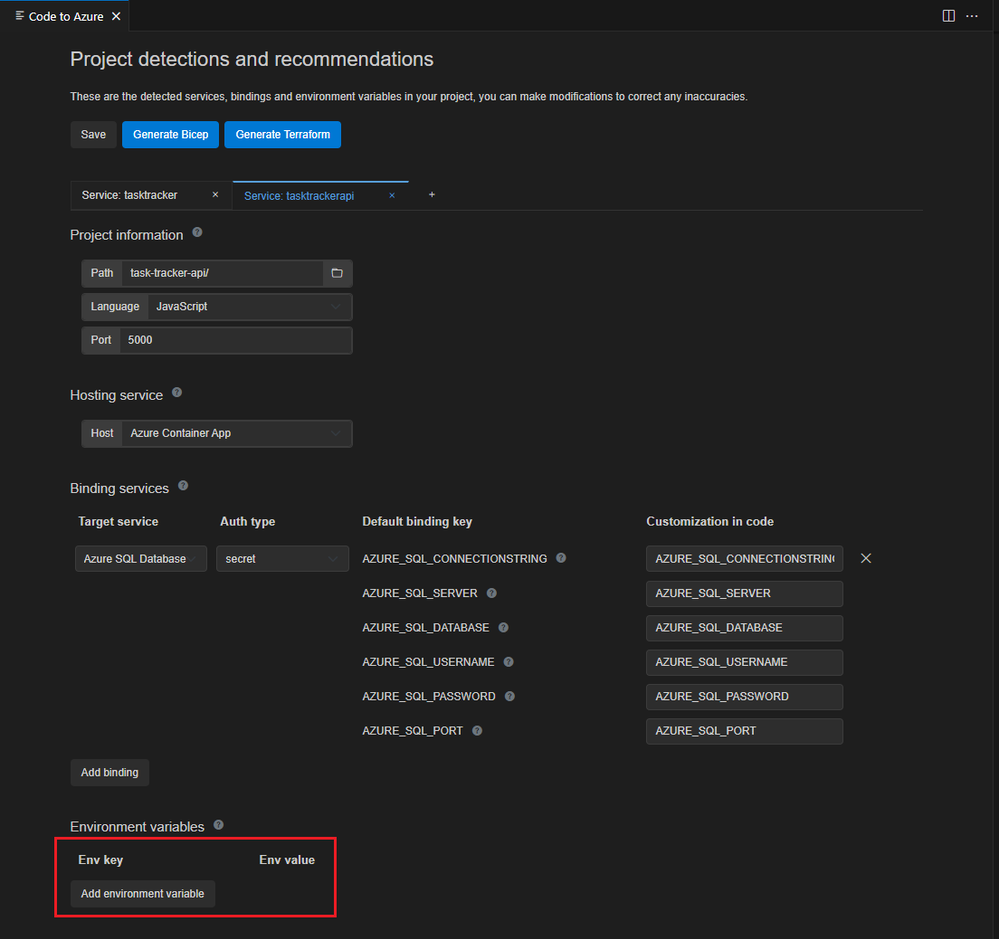
Task: Click Add environment variable button
Action: click(143, 894)
